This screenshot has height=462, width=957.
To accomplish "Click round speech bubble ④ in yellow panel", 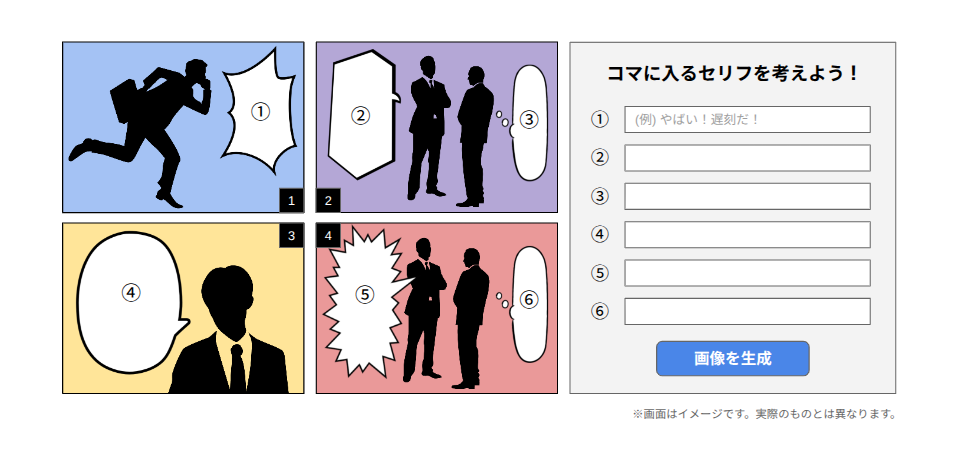I will coord(130,301).
